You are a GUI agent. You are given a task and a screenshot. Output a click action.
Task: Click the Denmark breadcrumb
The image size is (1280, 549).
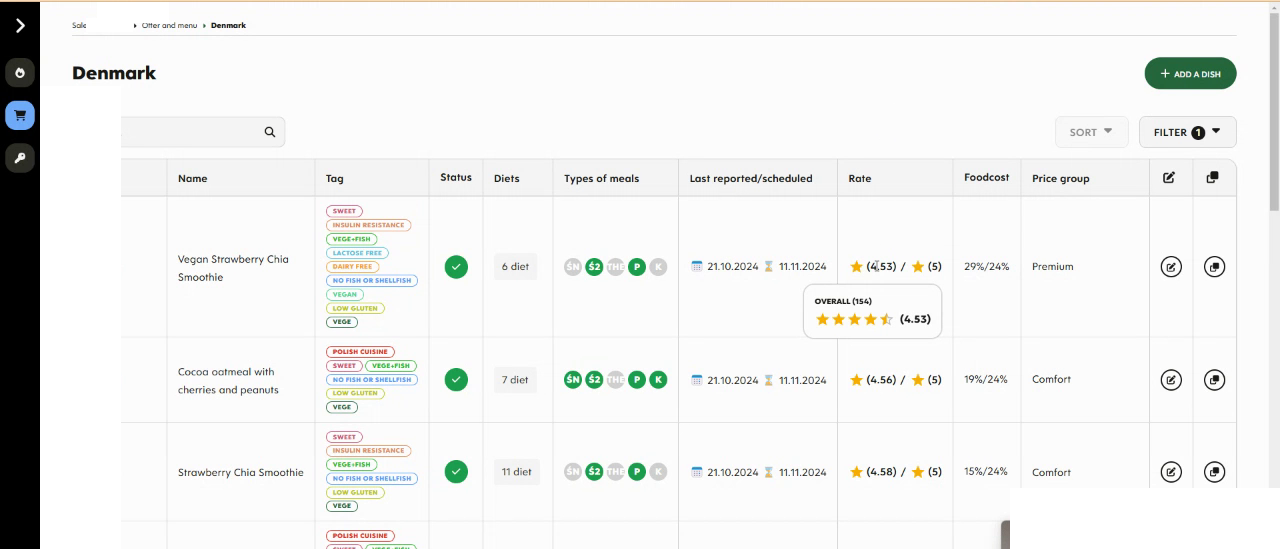[x=228, y=25]
